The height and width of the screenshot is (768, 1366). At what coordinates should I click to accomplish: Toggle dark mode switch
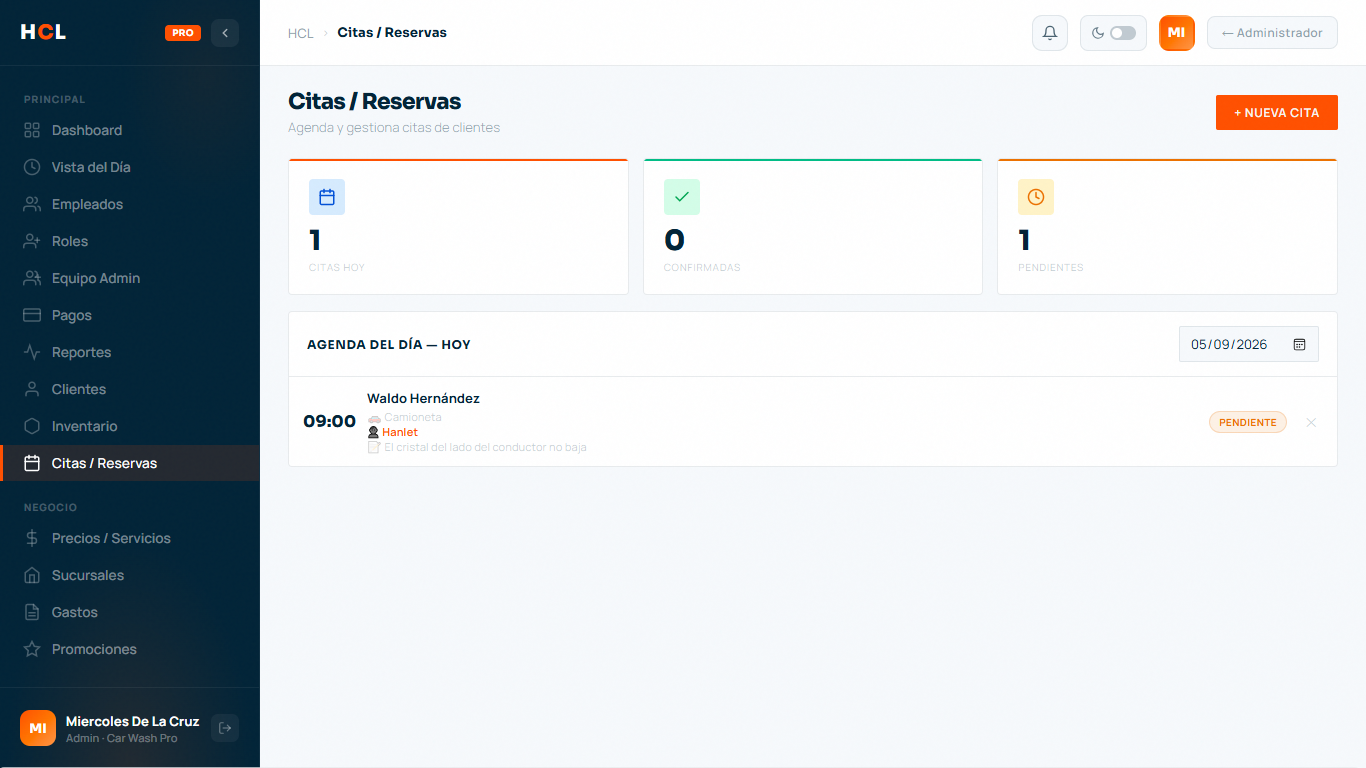1122,33
